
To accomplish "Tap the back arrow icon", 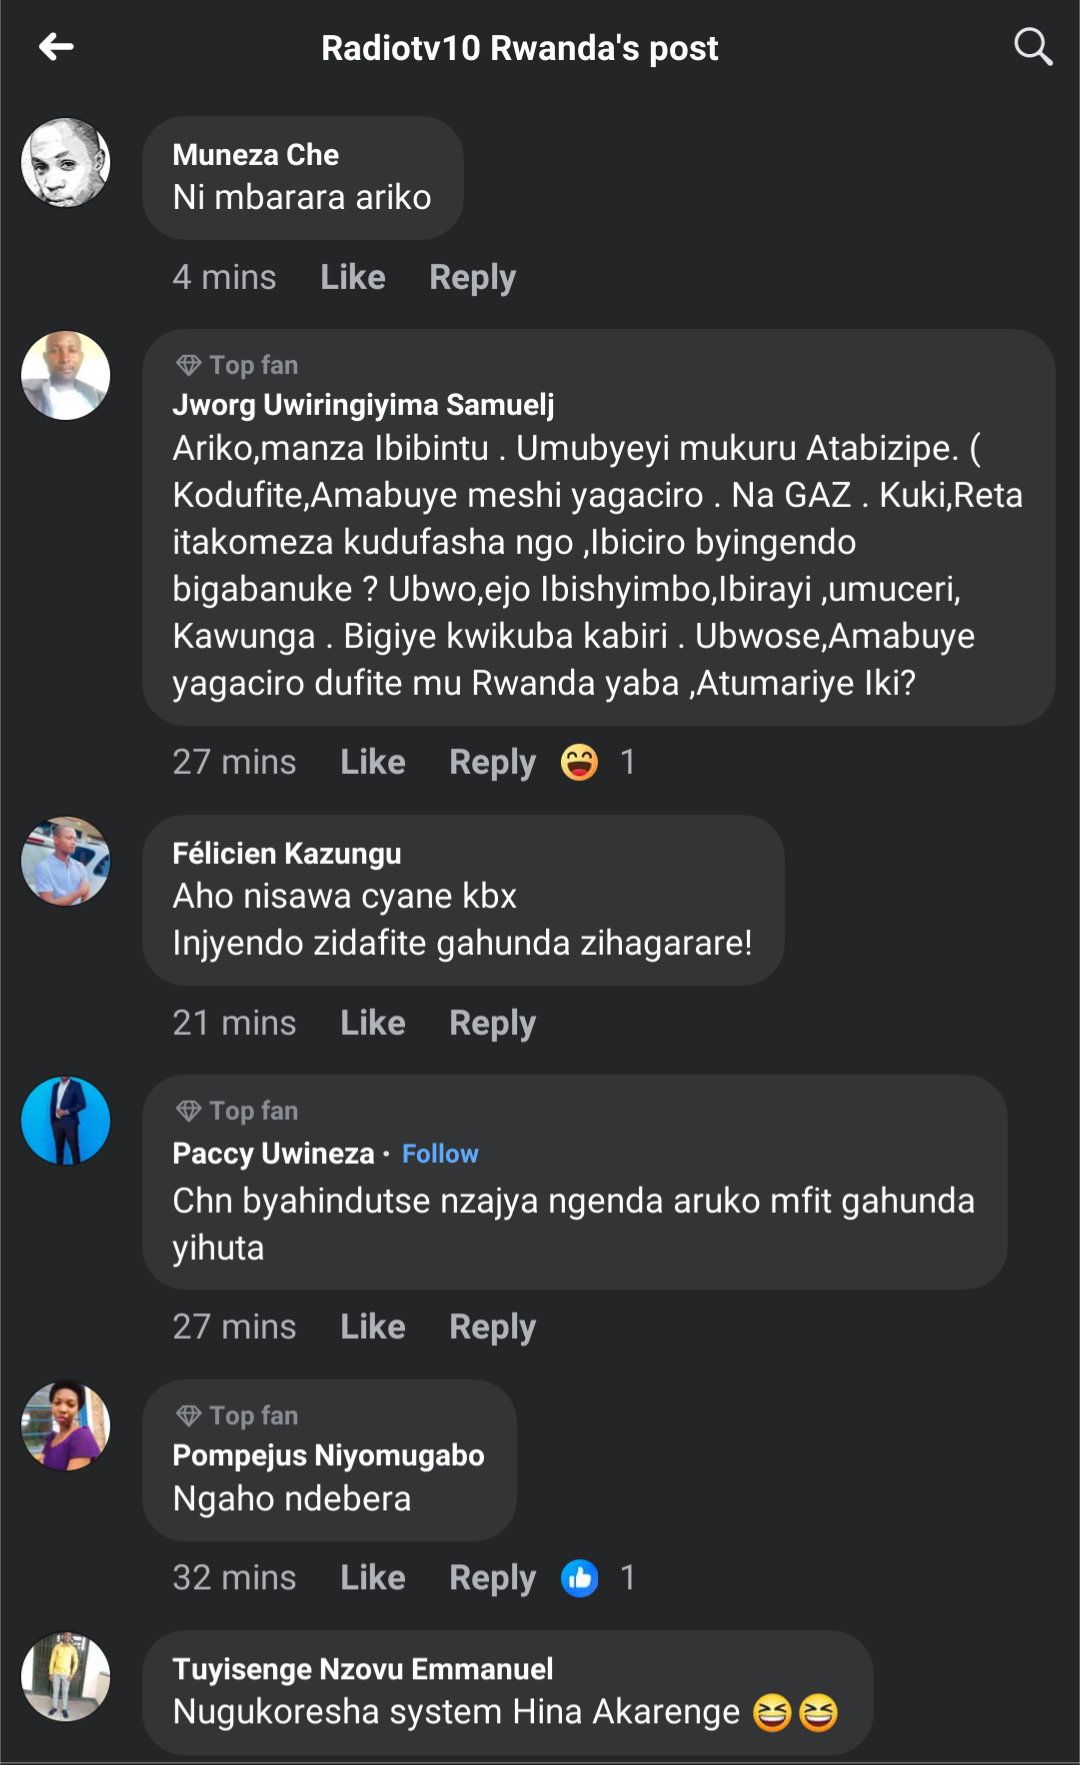I will tap(56, 47).
